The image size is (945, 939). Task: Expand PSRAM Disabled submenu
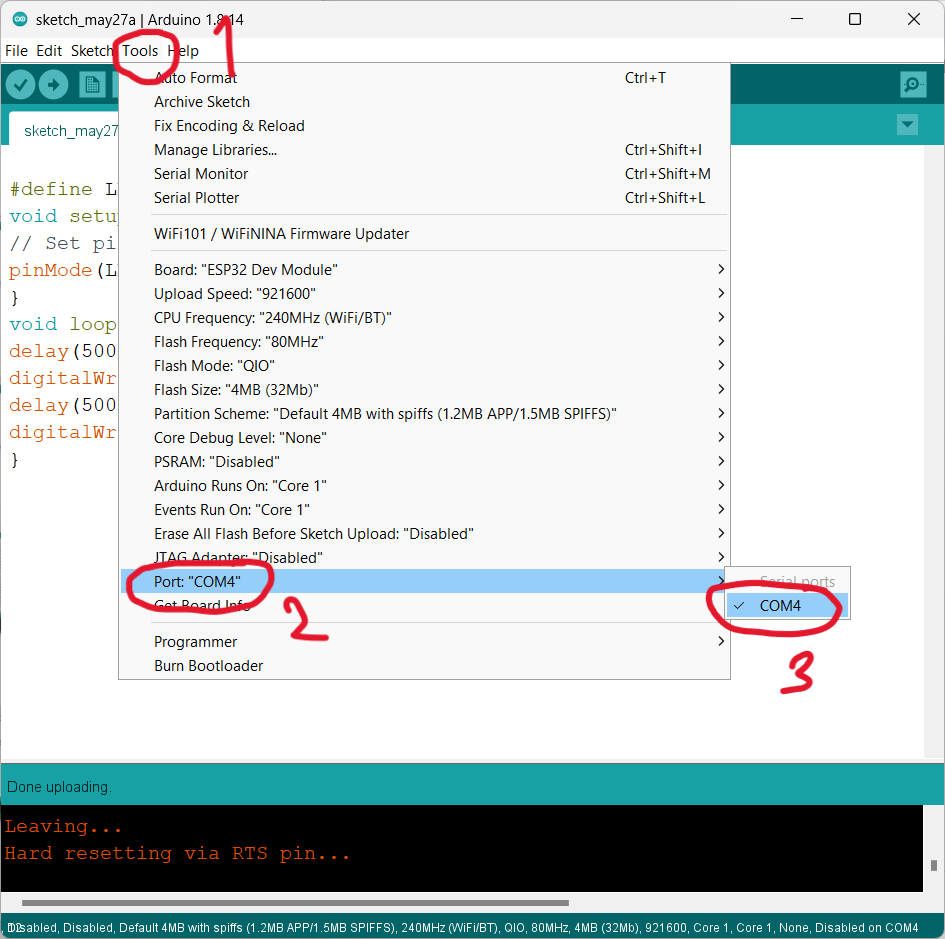point(424,462)
